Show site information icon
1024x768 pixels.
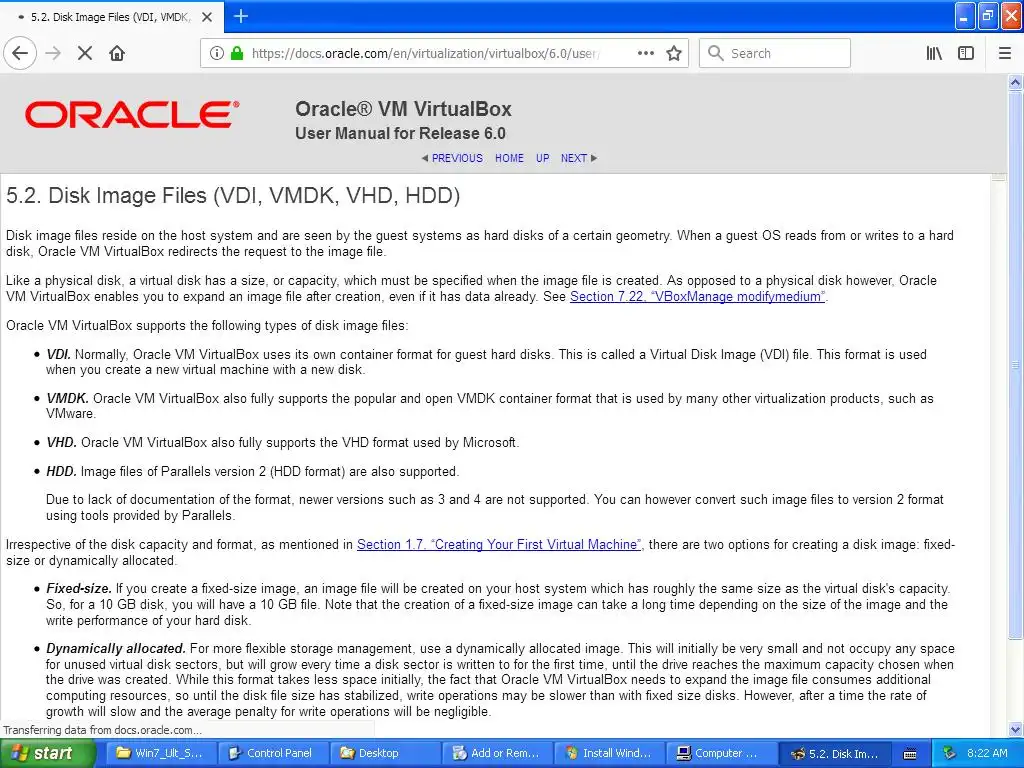[x=217, y=54]
